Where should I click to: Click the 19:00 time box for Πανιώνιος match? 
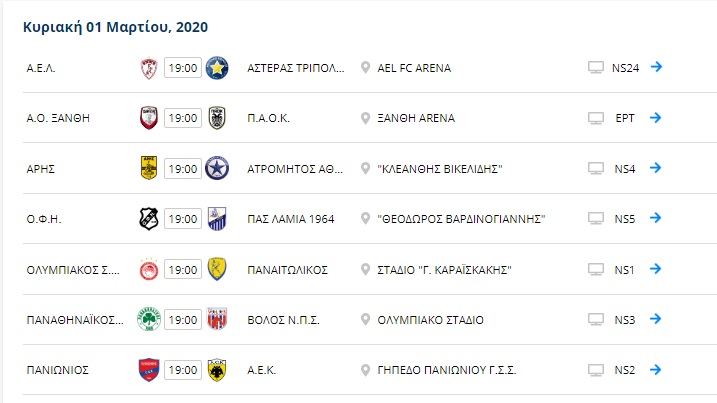coord(183,370)
